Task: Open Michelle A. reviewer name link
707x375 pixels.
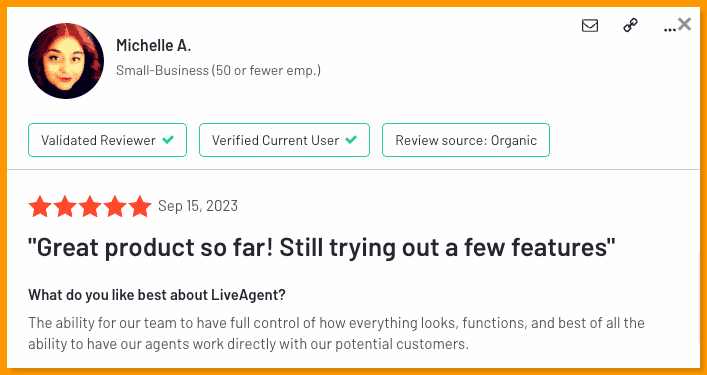Action: tap(153, 45)
